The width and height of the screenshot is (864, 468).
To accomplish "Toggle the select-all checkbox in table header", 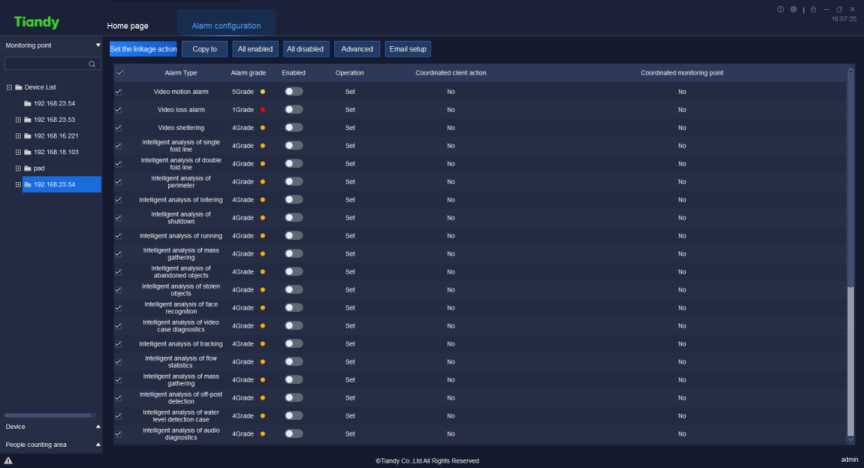I will (x=119, y=73).
